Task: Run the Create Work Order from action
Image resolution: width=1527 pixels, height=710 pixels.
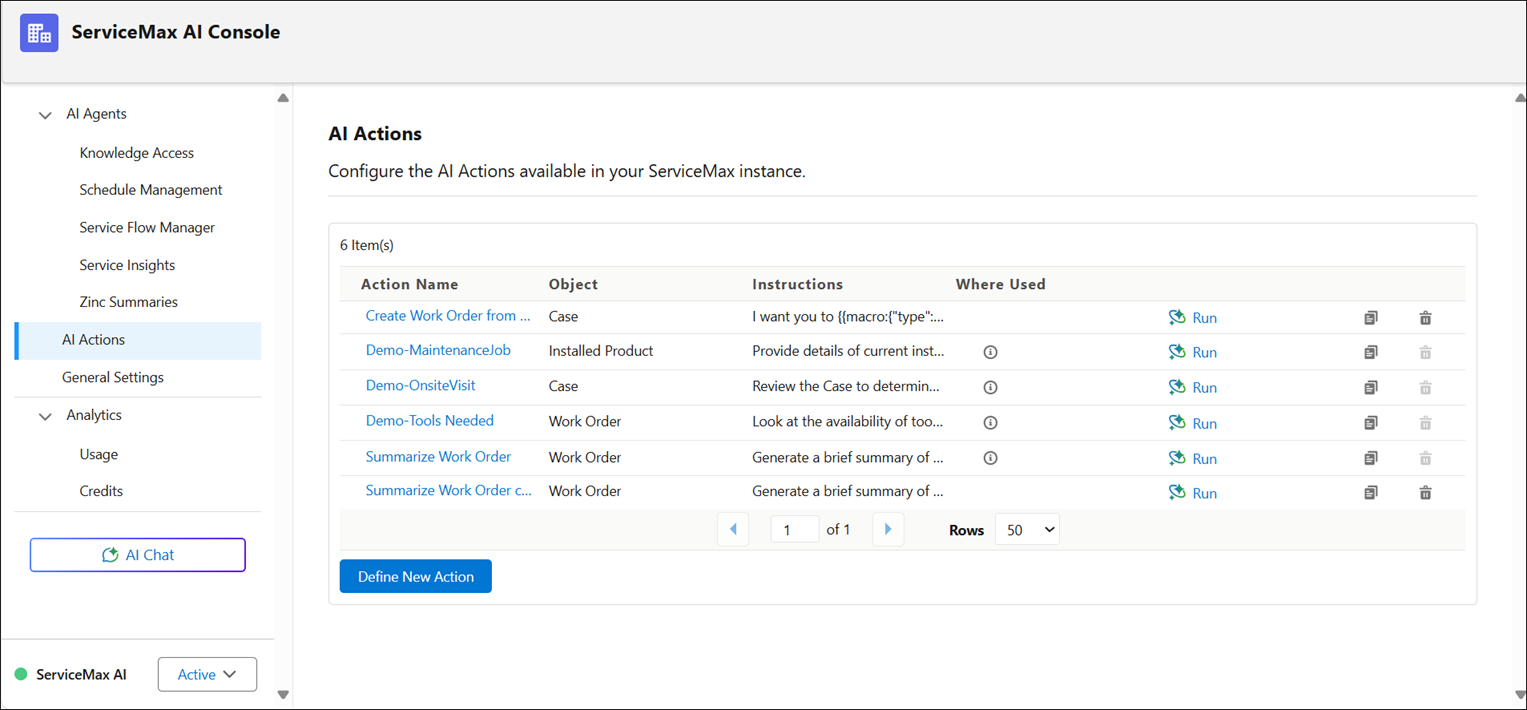Action: [x=1192, y=318]
